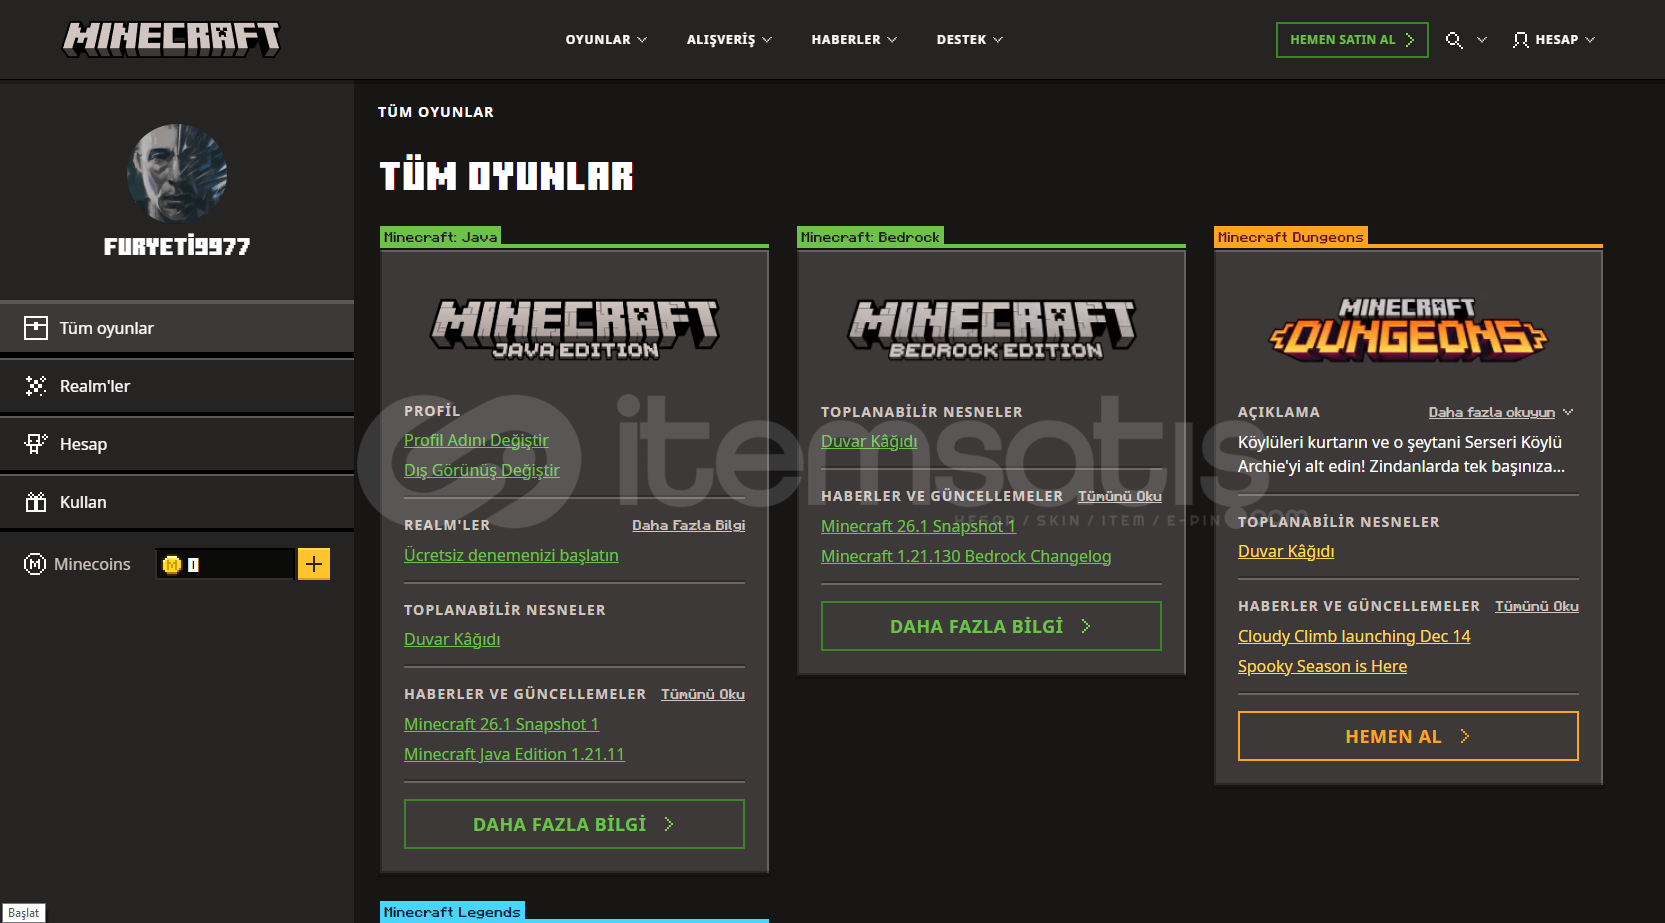Click the HEMEN SATIN AL button

click(x=1352, y=40)
